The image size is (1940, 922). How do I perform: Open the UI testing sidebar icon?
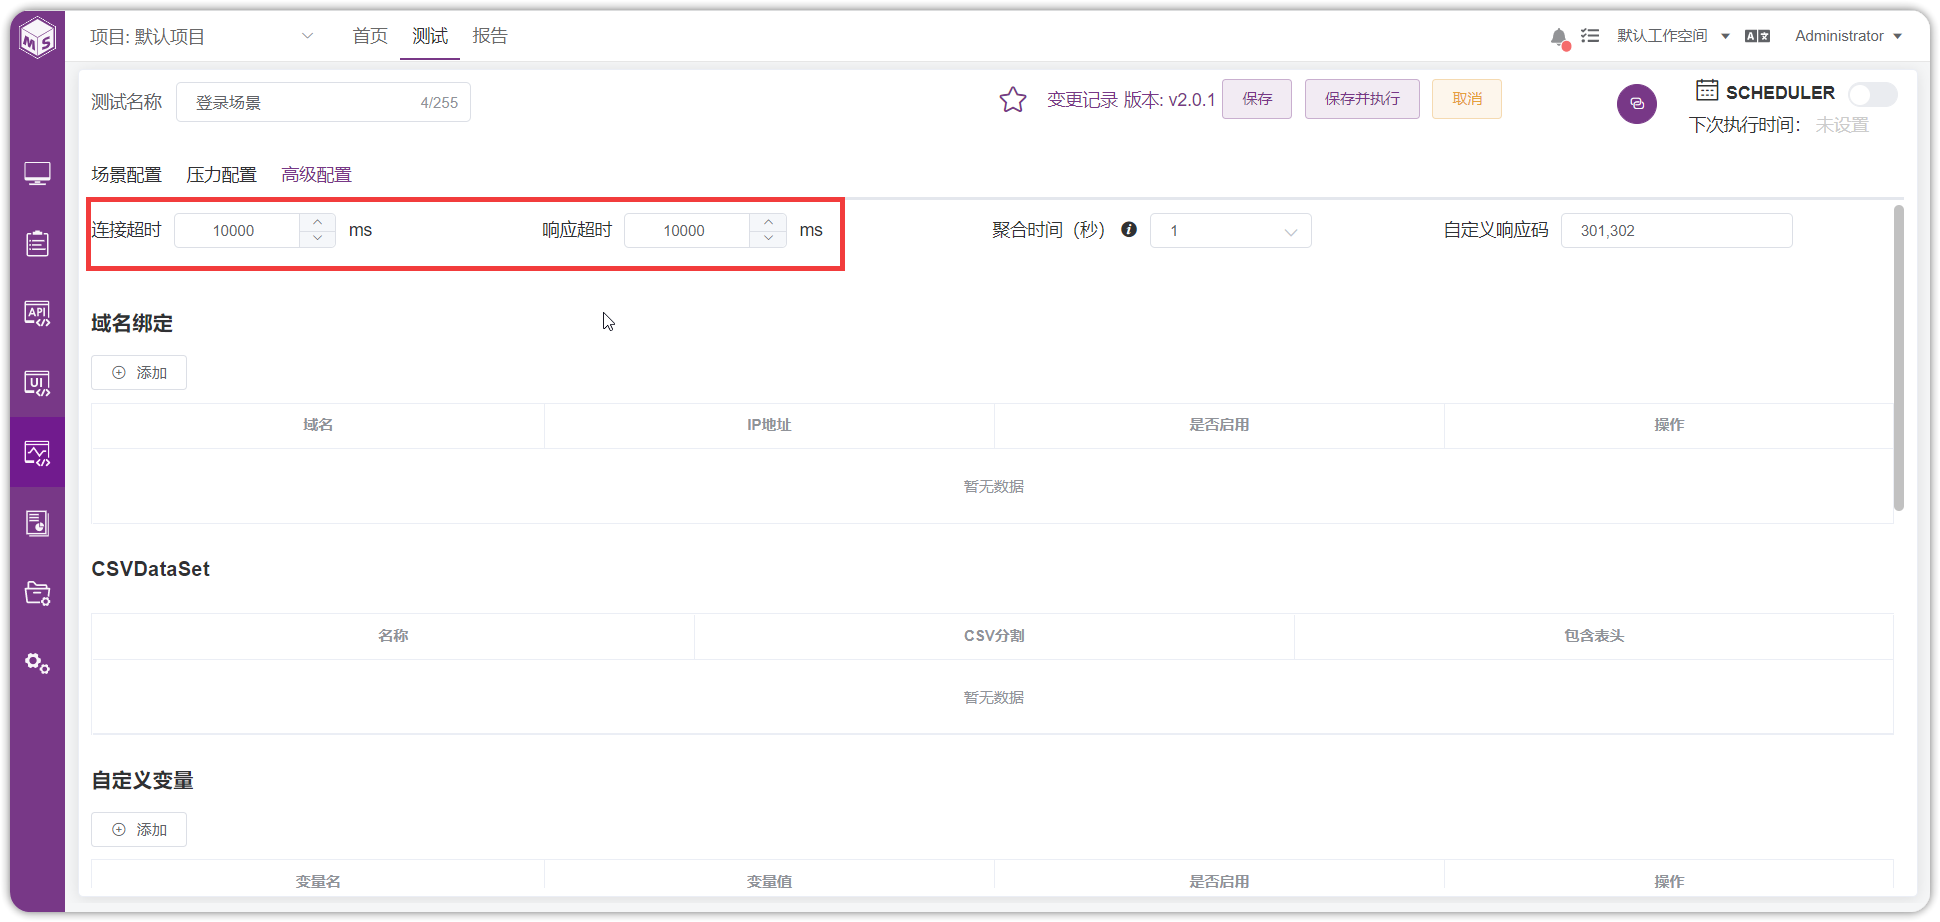point(37,383)
